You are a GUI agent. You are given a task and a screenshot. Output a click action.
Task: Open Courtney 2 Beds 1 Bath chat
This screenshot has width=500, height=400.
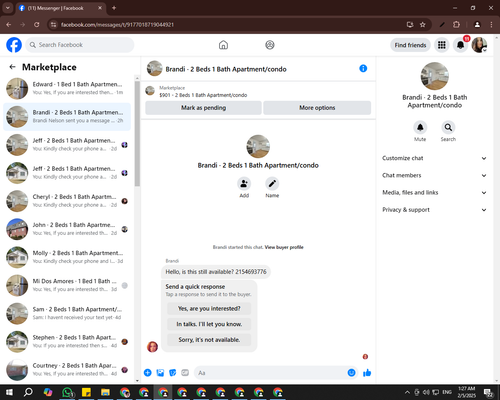point(67,370)
